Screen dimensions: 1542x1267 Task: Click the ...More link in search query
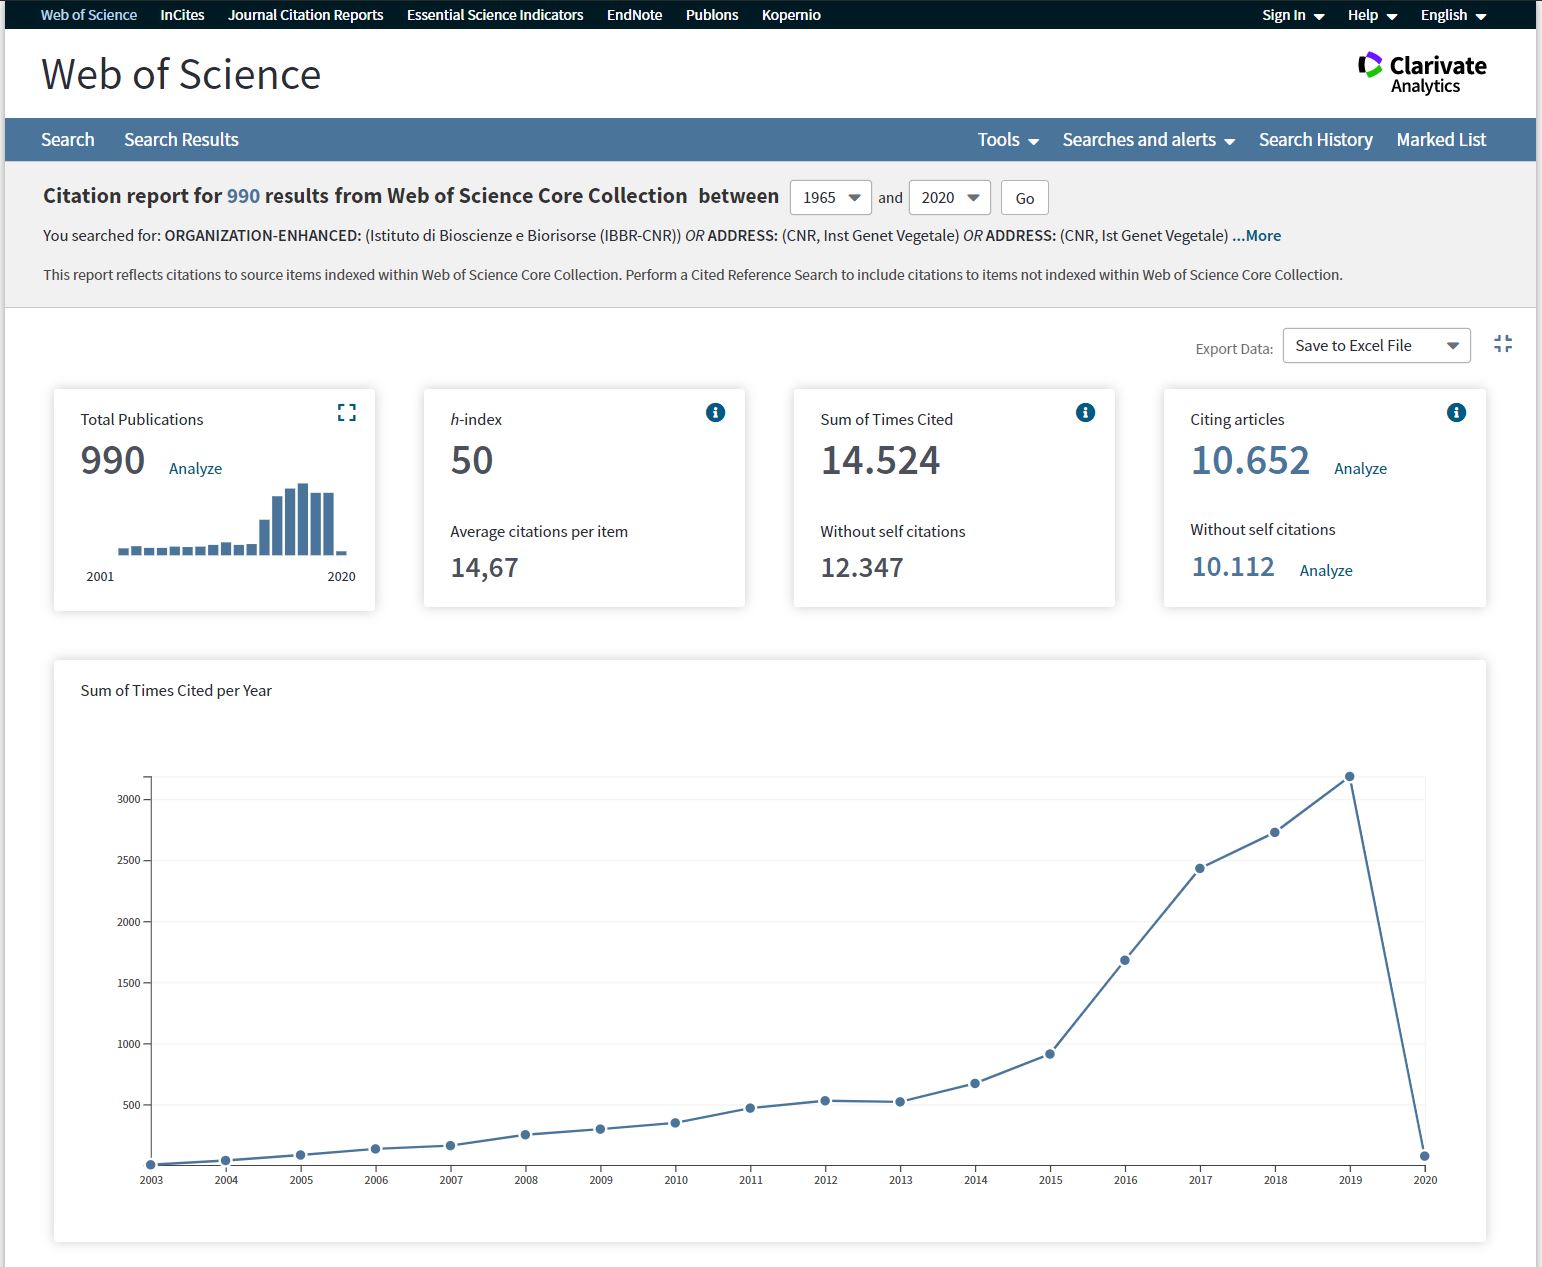[x=1256, y=236]
